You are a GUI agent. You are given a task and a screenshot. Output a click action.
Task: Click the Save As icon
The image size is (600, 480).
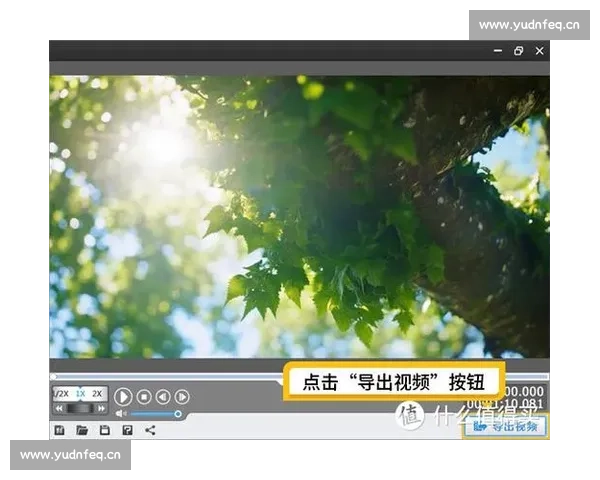click(x=127, y=430)
